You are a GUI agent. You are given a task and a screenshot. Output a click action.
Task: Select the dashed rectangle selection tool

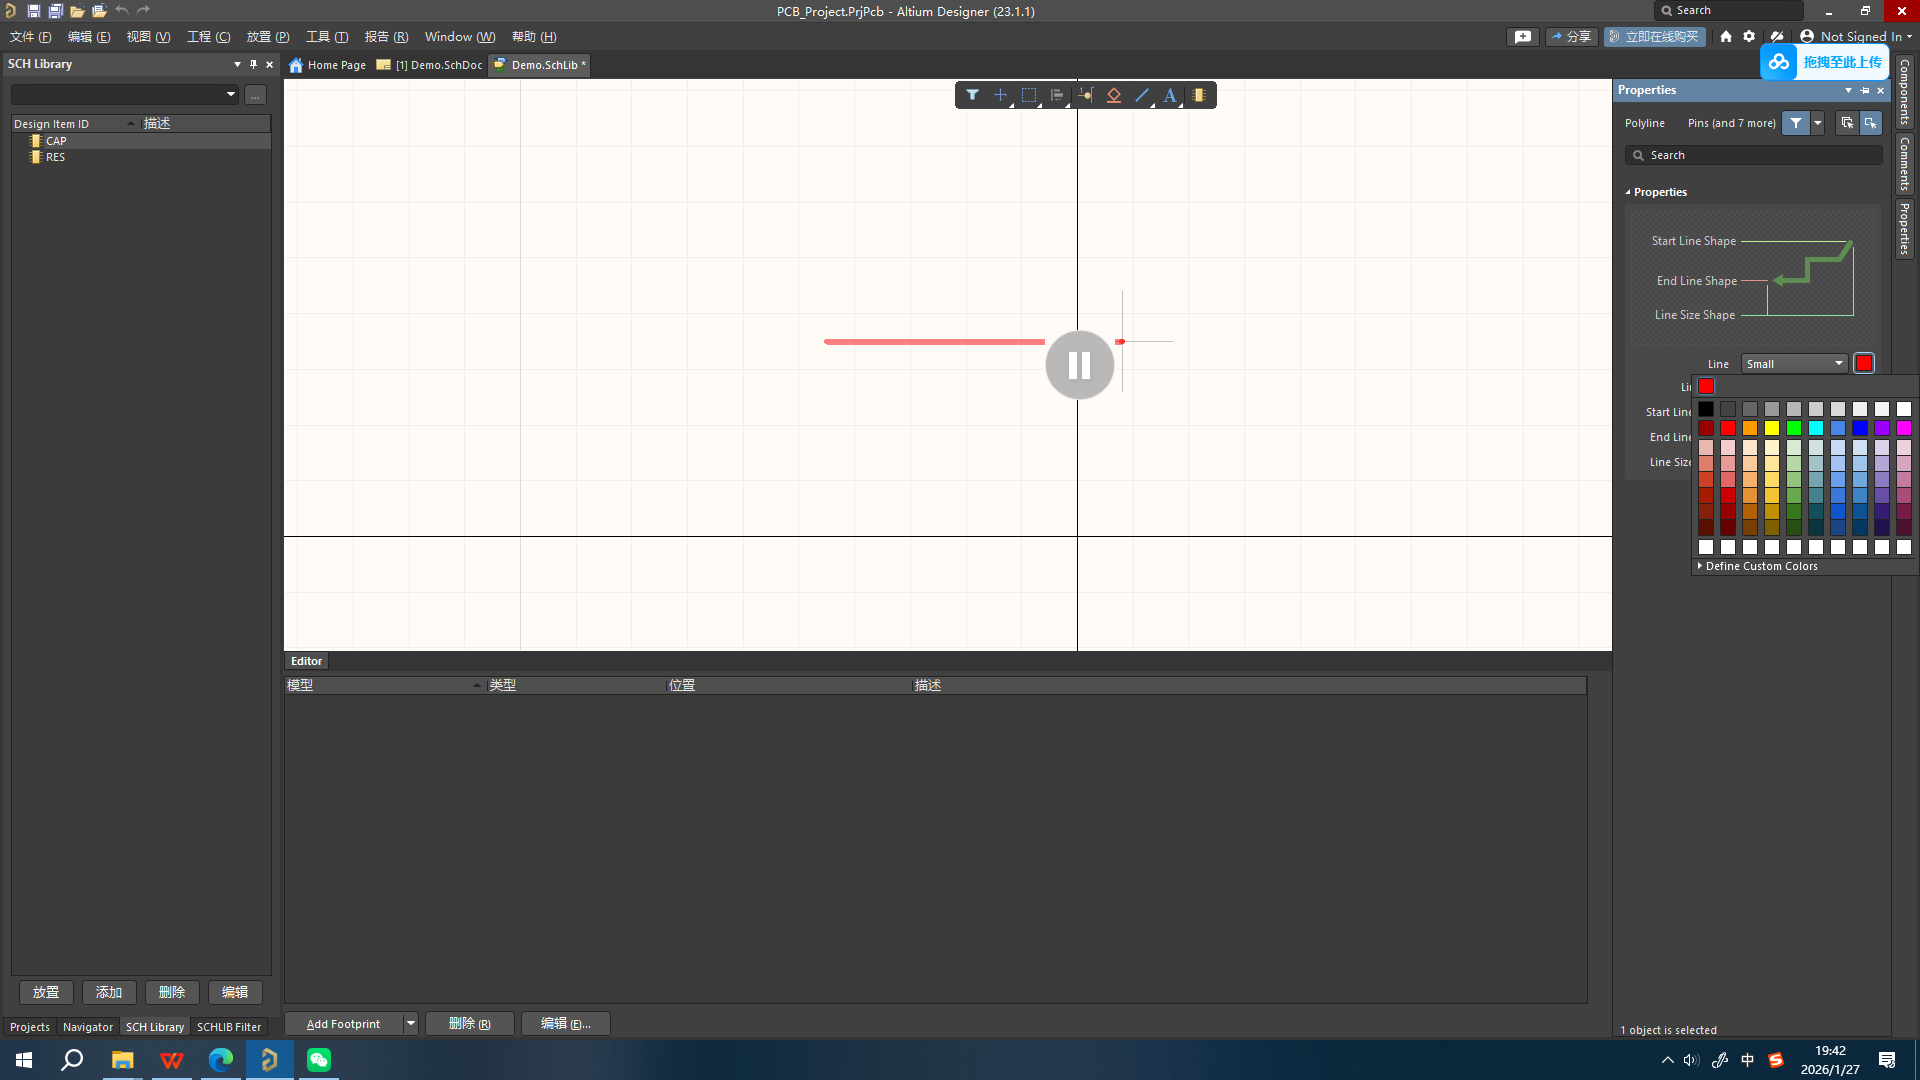click(1028, 95)
